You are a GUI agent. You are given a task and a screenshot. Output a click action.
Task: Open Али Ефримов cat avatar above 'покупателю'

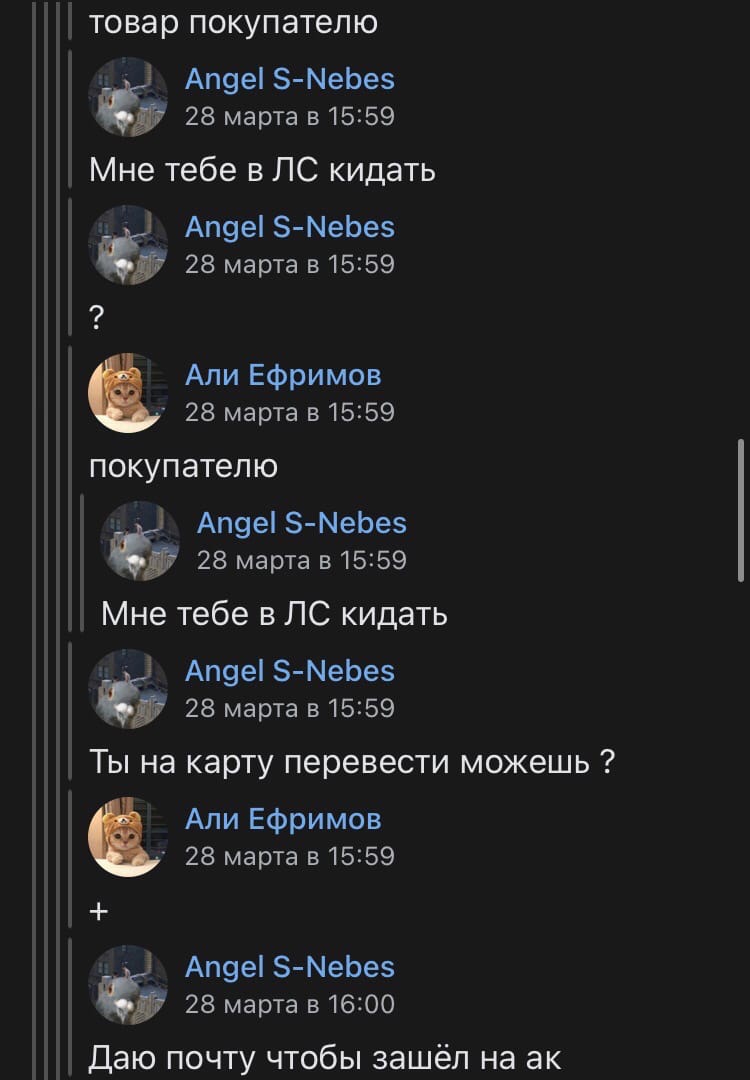[128, 393]
